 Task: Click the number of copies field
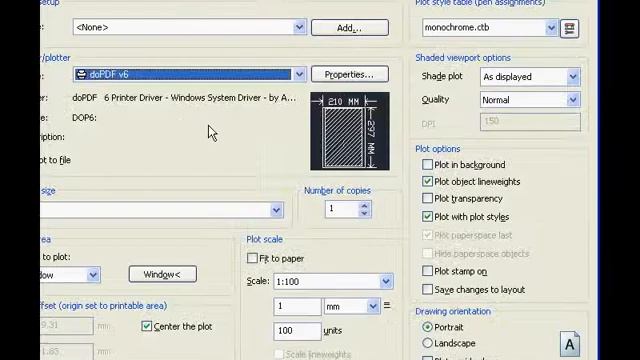coord(342,209)
